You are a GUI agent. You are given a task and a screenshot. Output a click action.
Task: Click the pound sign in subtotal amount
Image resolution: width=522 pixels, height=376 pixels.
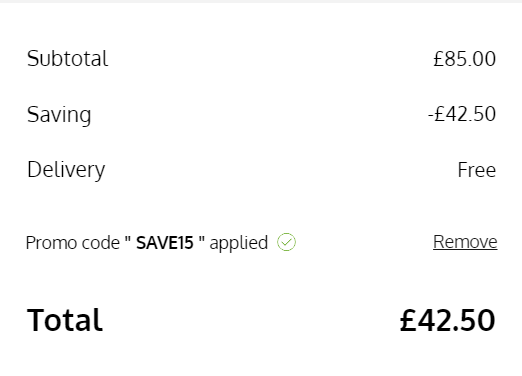click(x=438, y=59)
